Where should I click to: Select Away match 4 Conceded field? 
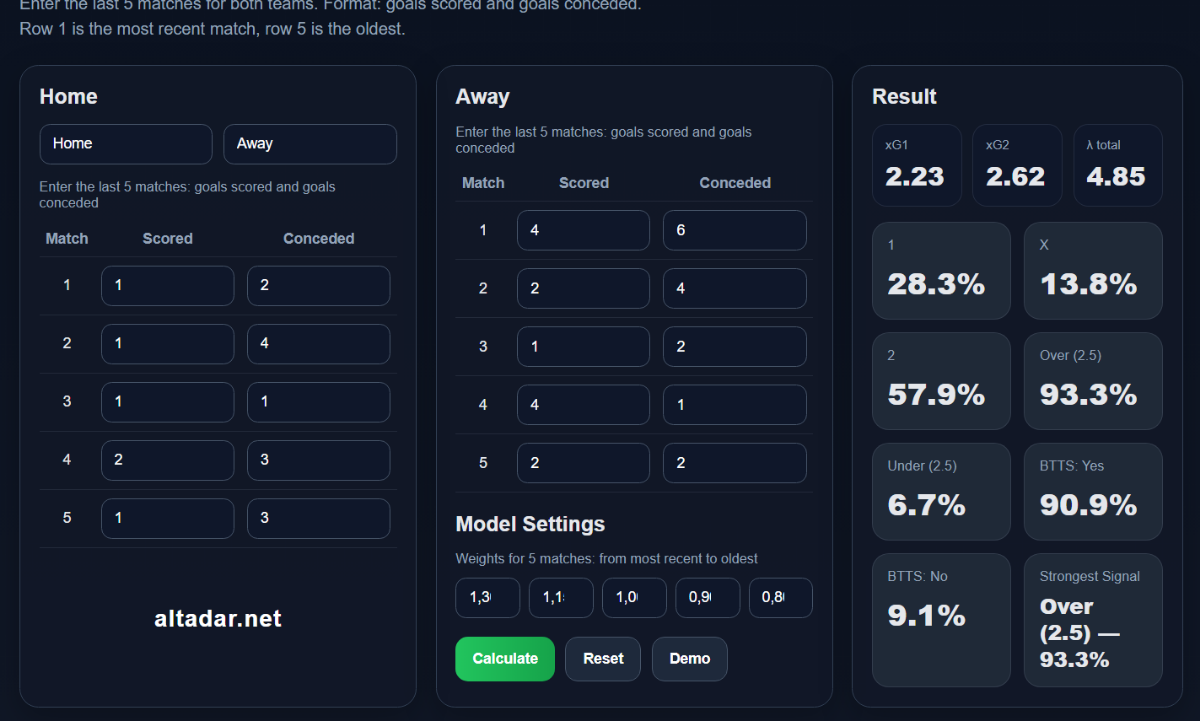point(734,405)
